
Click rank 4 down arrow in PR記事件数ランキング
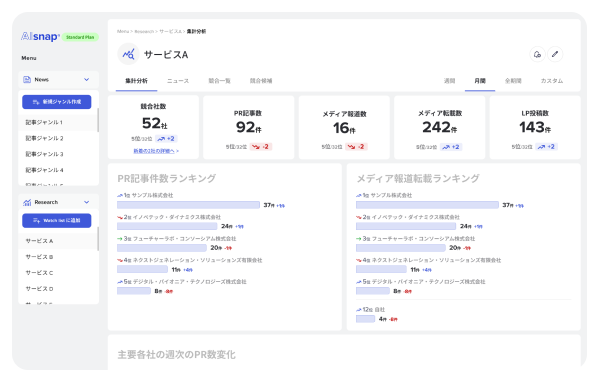(120, 260)
